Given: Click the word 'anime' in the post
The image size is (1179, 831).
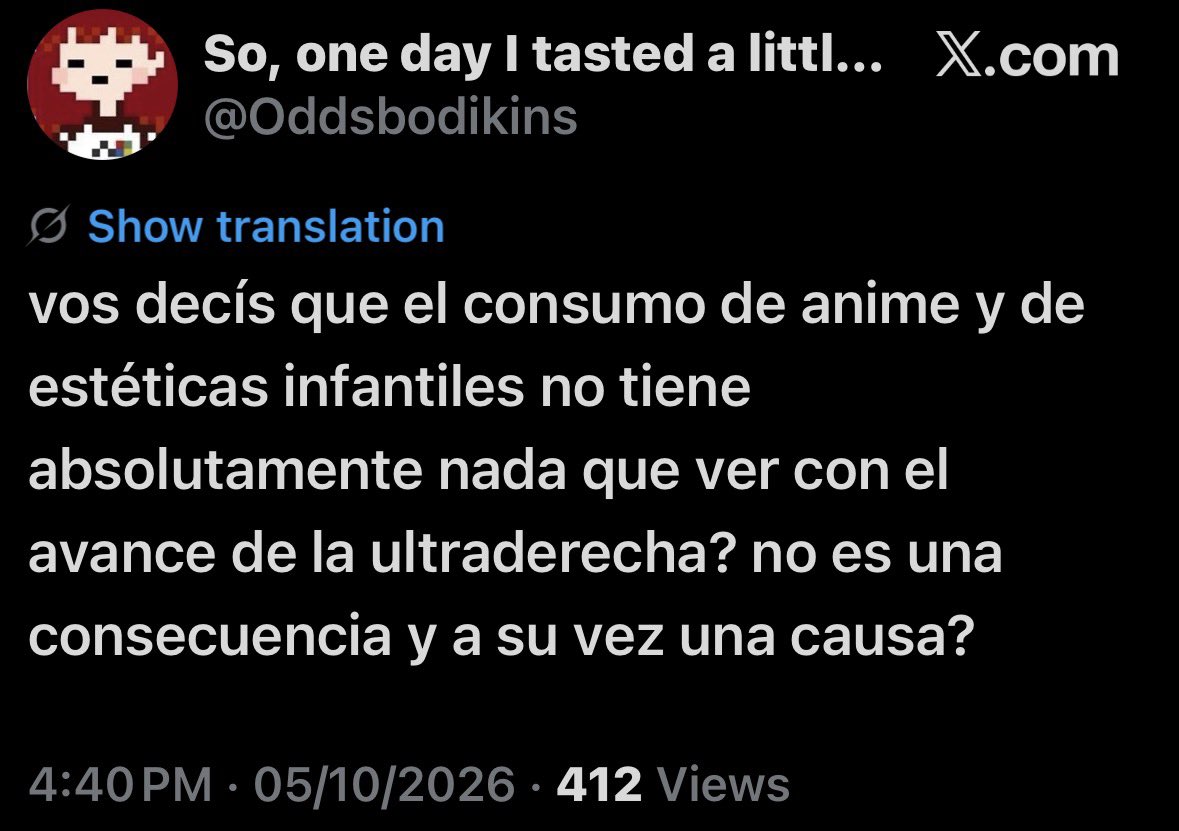Looking at the screenshot, I should pyautogui.click(x=880, y=305).
